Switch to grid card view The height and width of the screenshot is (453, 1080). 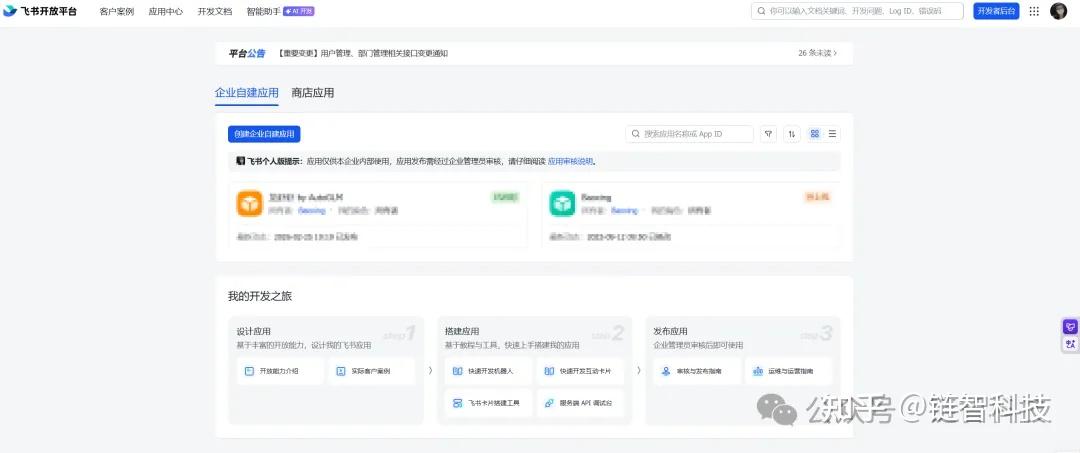pos(815,134)
